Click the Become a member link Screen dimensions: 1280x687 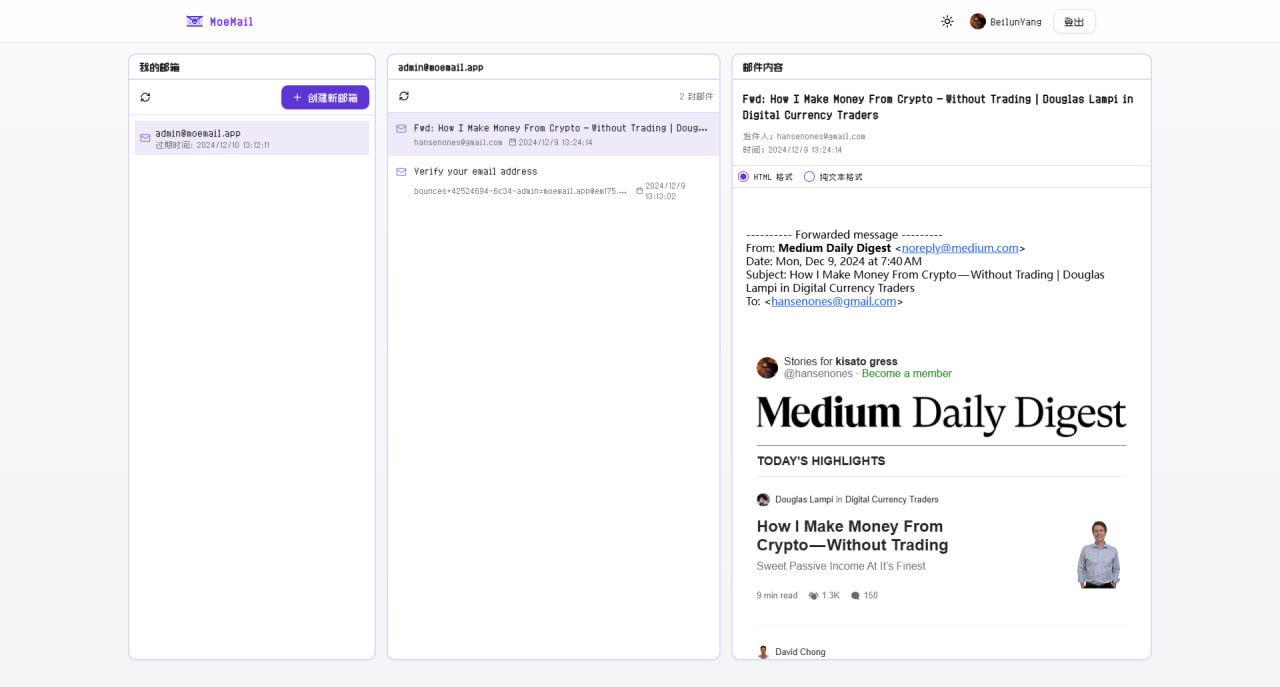click(x=906, y=373)
